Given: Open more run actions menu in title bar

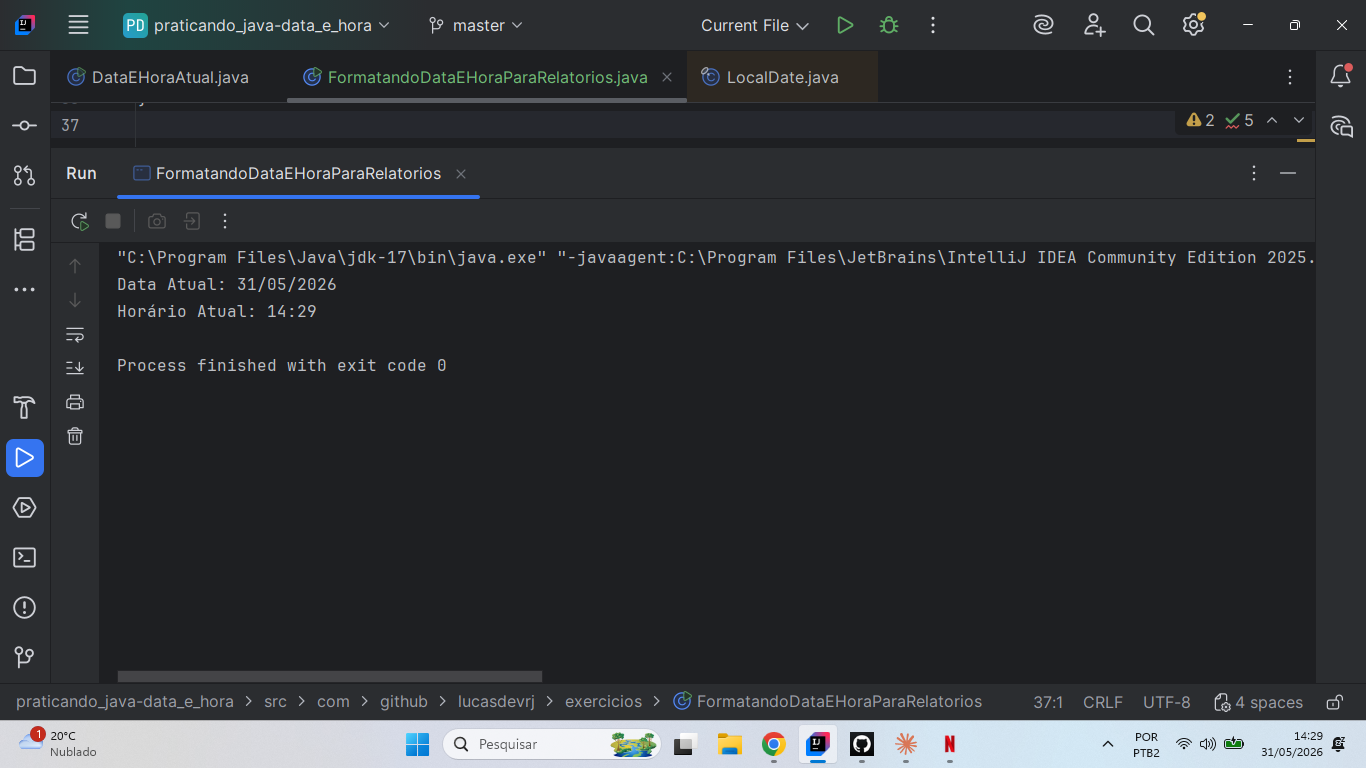Looking at the screenshot, I should [x=933, y=25].
